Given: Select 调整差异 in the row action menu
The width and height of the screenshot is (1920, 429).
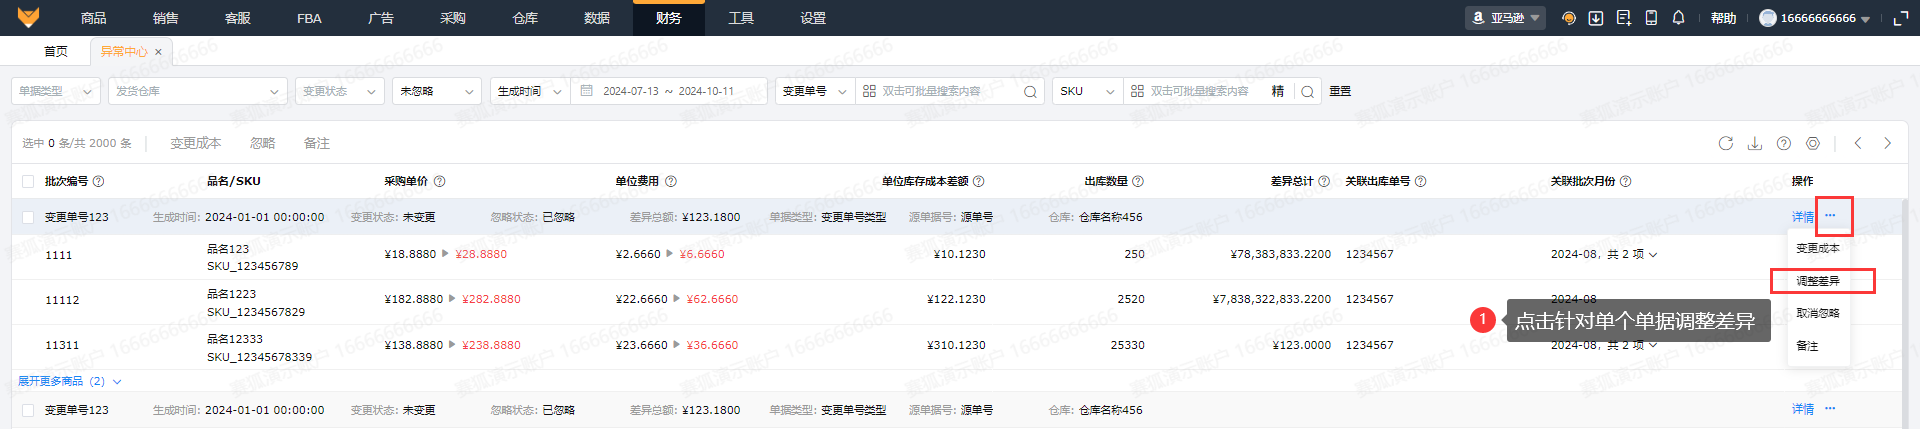Looking at the screenshot, I should 1818,281.
